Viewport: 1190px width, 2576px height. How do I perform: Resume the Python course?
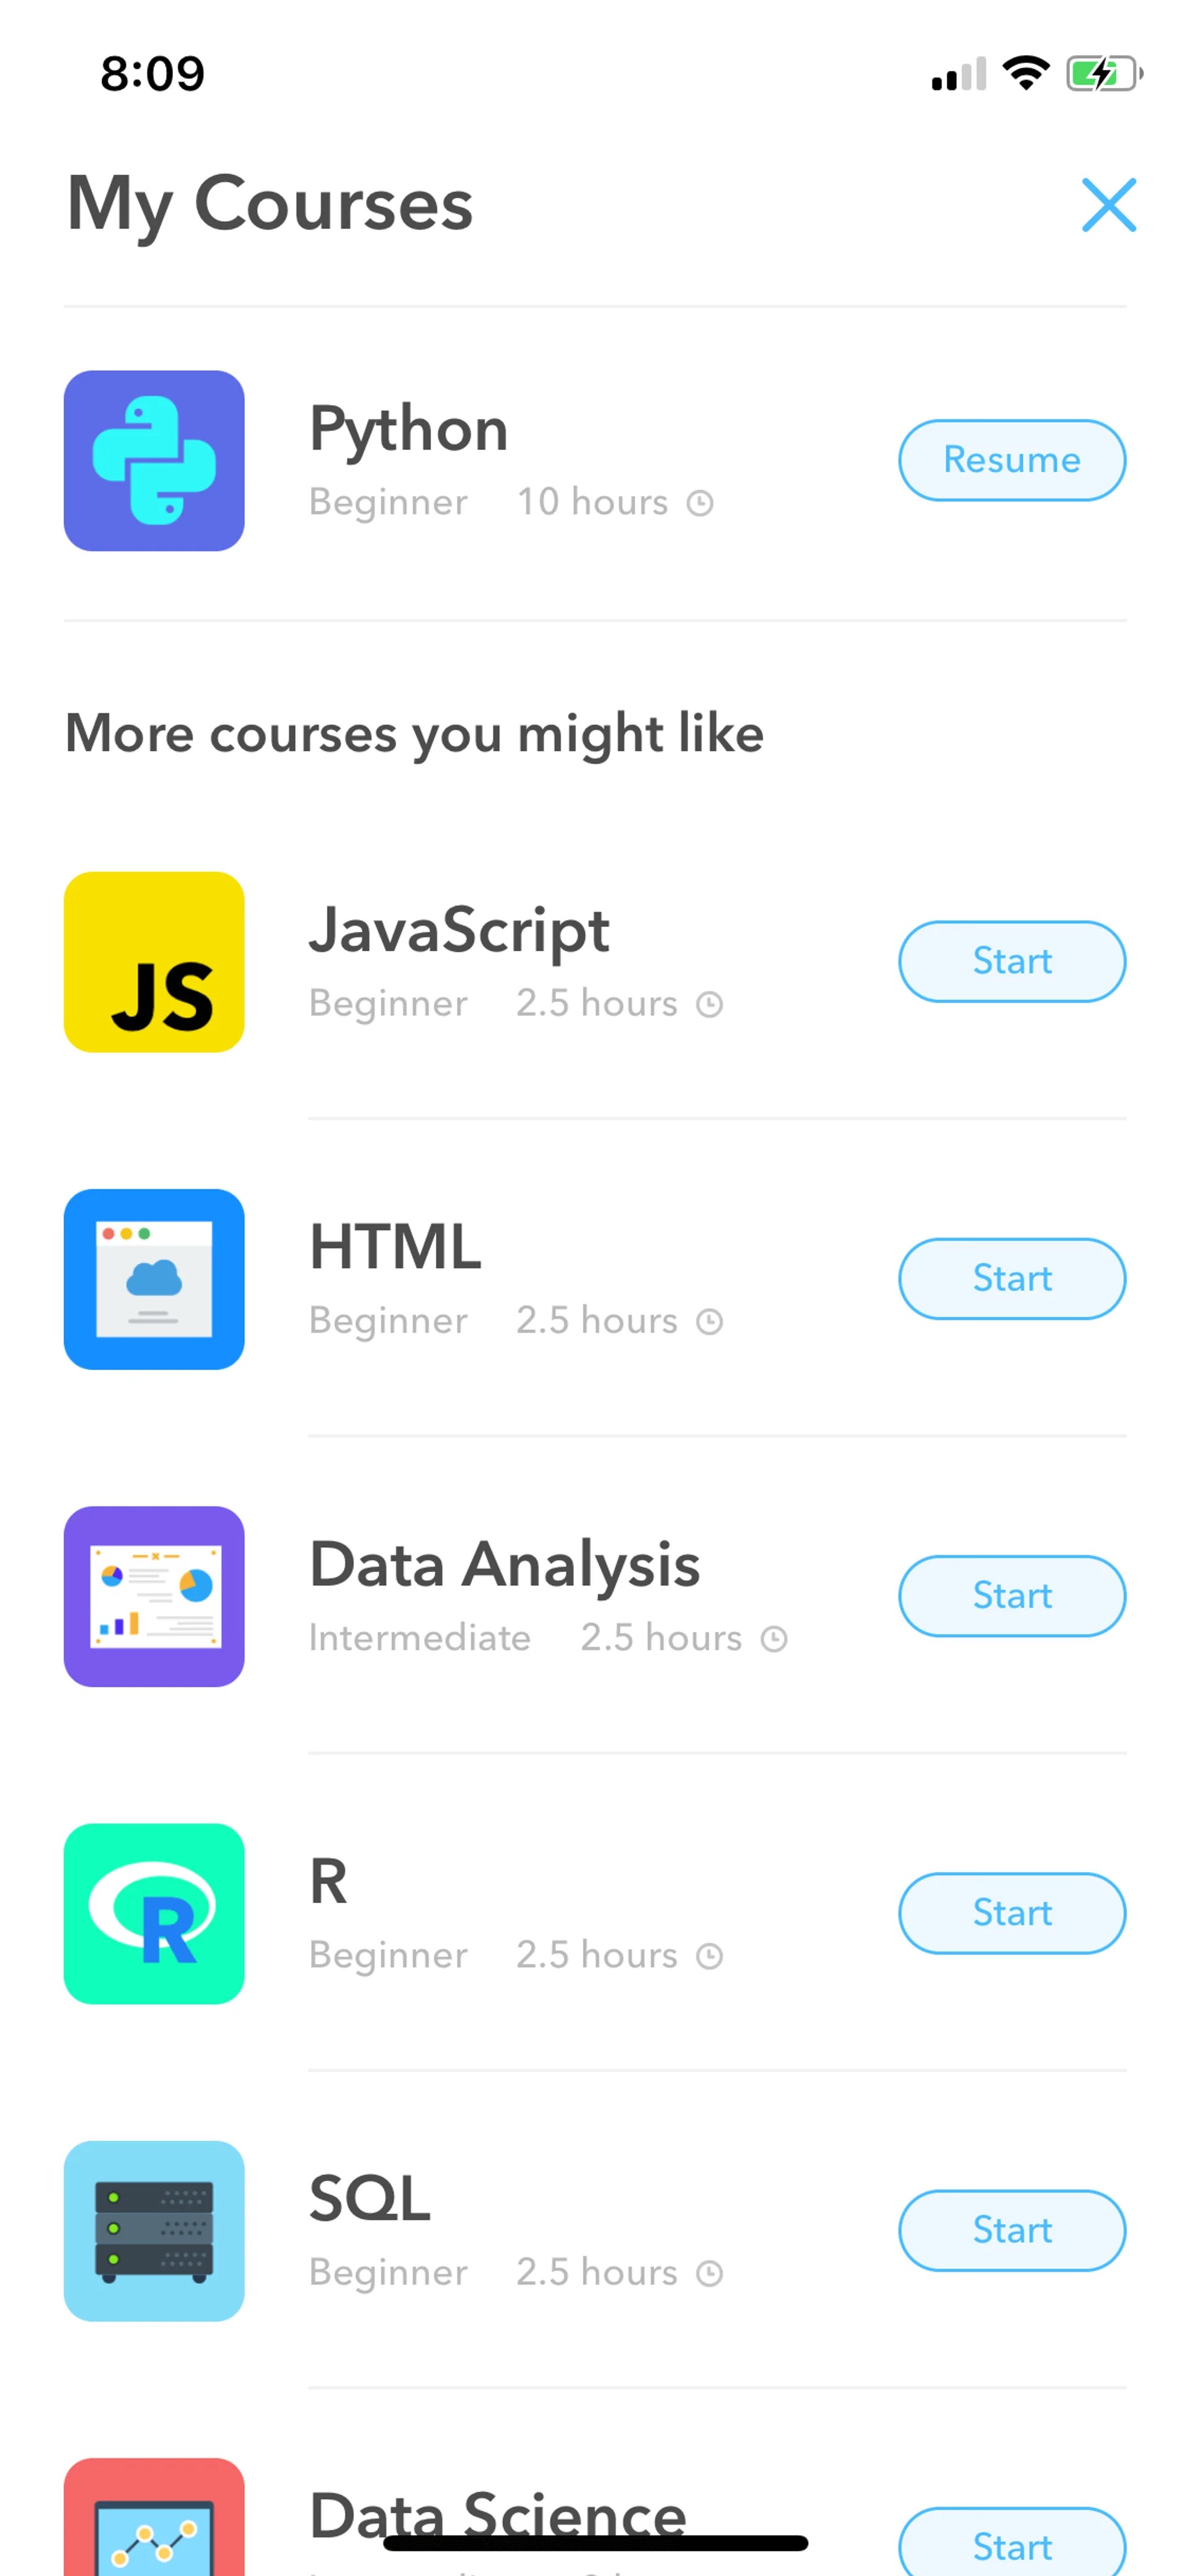pos(1011,460)
